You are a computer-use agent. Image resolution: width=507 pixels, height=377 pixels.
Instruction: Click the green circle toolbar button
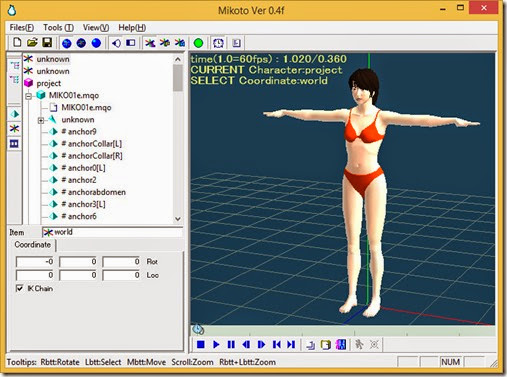(x=198, y=43)
